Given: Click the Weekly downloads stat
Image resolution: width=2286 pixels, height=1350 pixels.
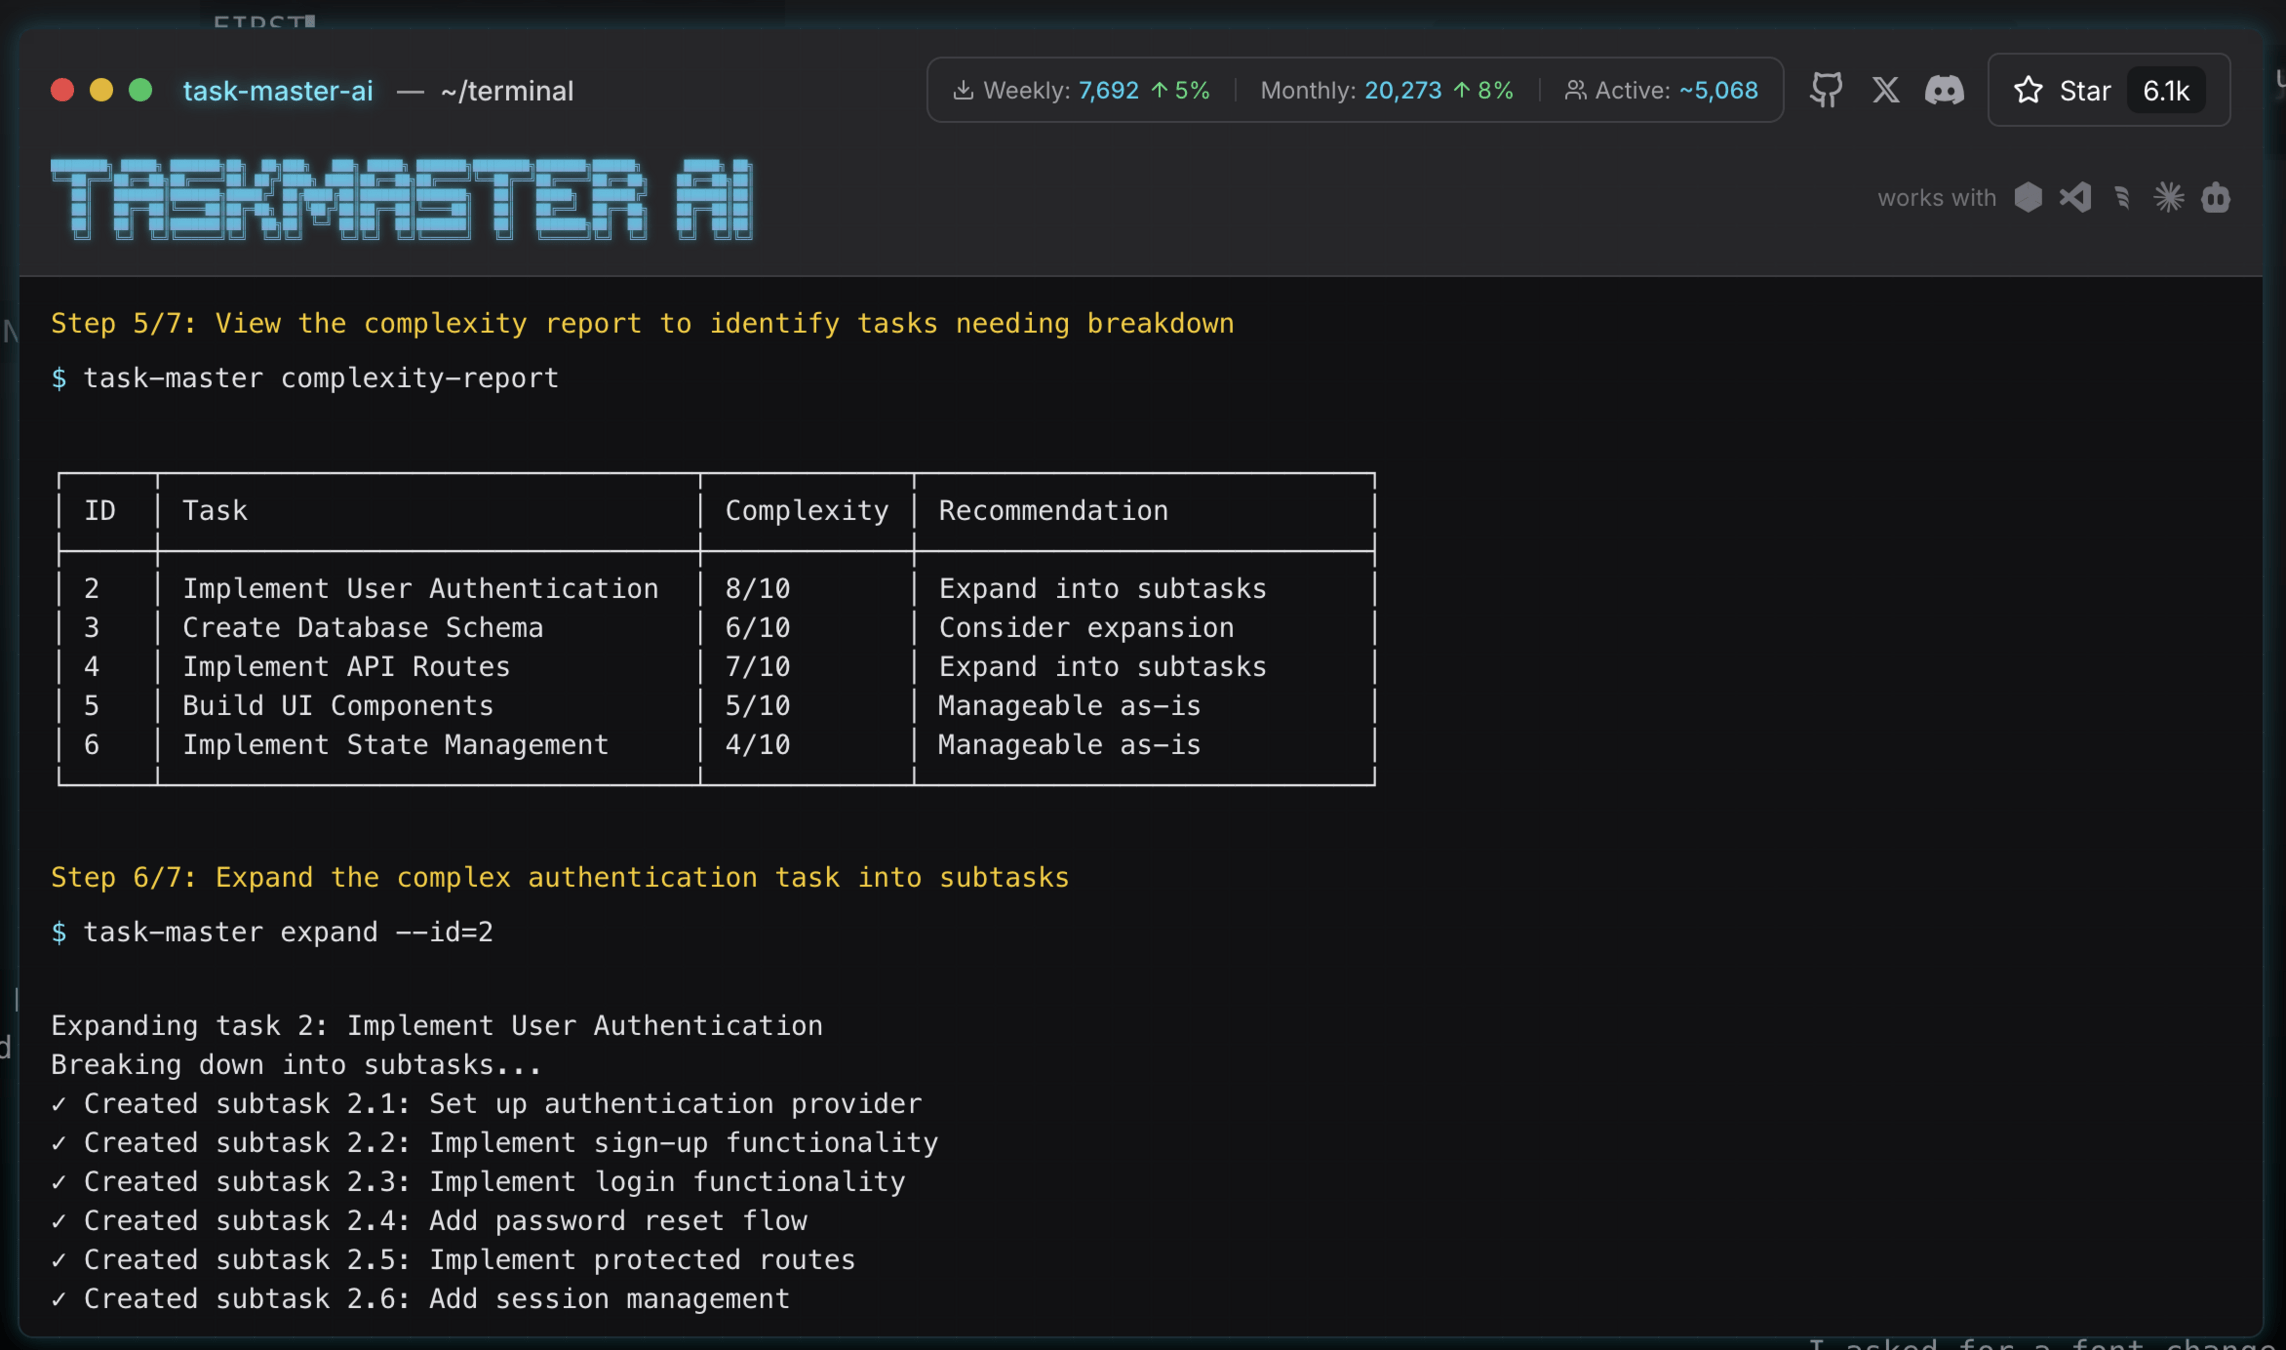Looking at the screenshot, I should (1081, 90).
